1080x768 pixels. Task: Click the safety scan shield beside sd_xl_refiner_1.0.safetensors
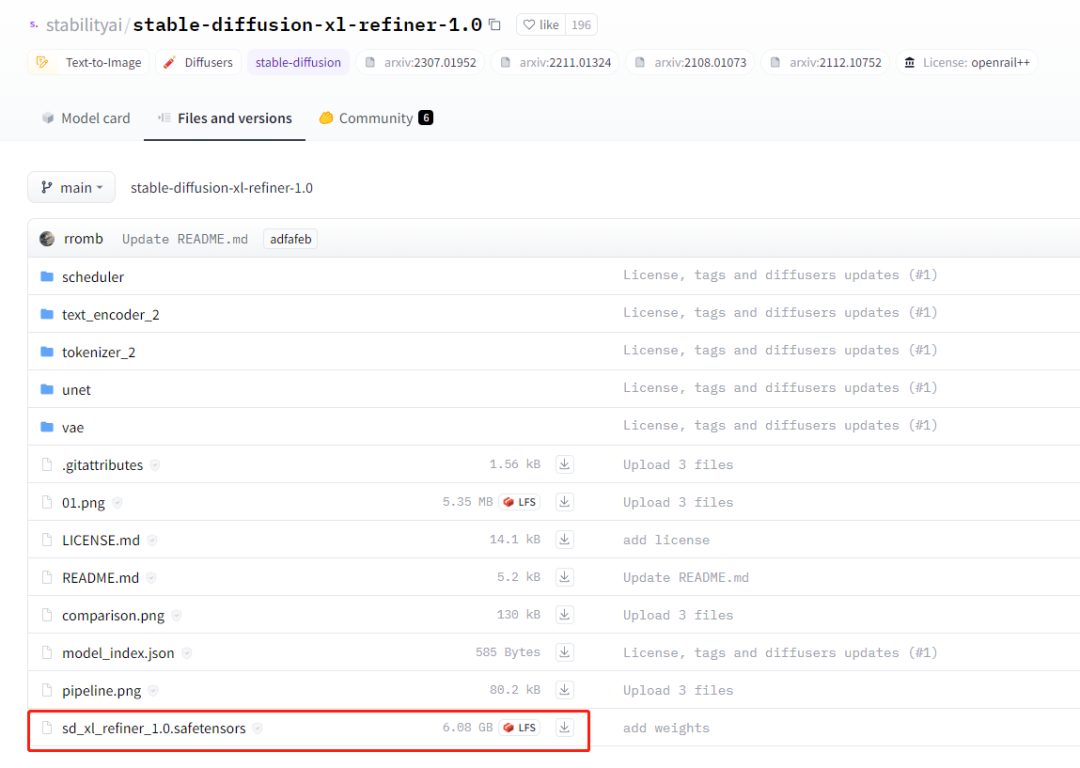click(258, 728)
